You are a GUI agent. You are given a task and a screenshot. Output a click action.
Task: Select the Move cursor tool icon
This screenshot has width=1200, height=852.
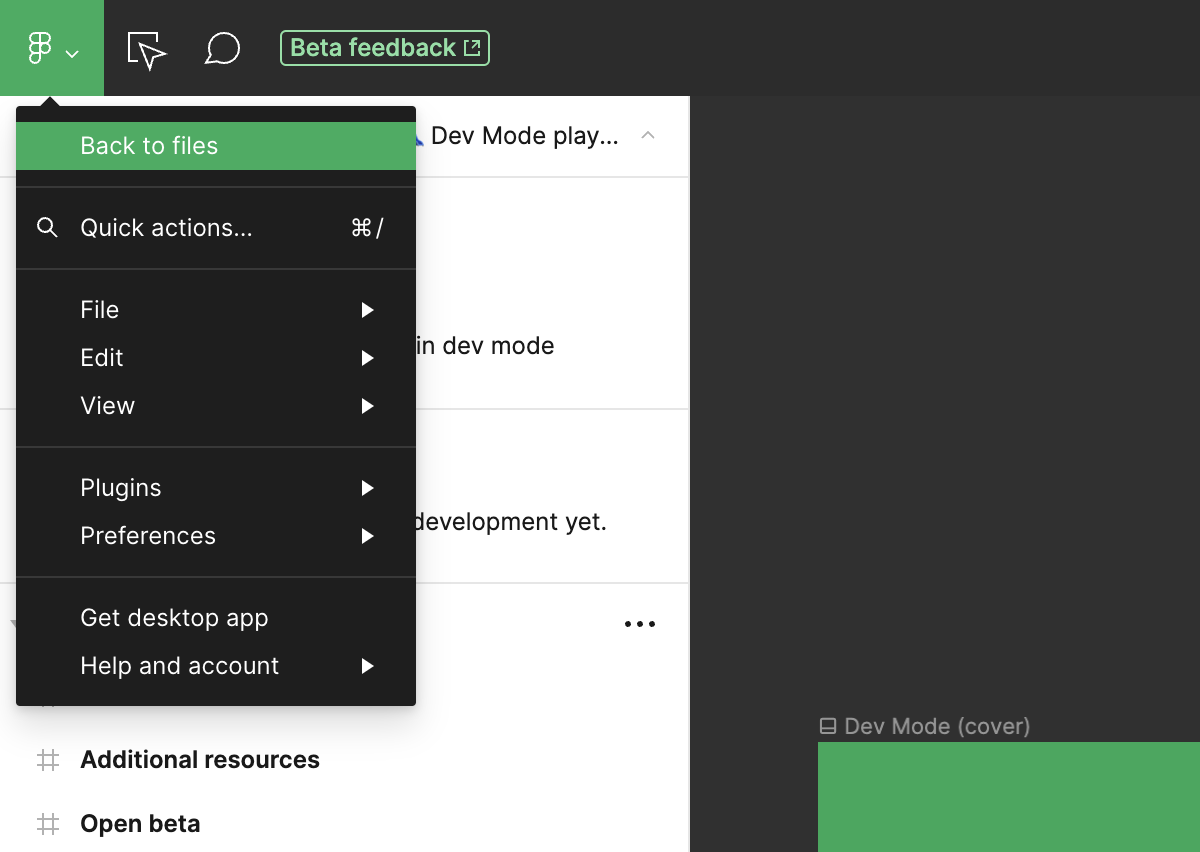146,49
